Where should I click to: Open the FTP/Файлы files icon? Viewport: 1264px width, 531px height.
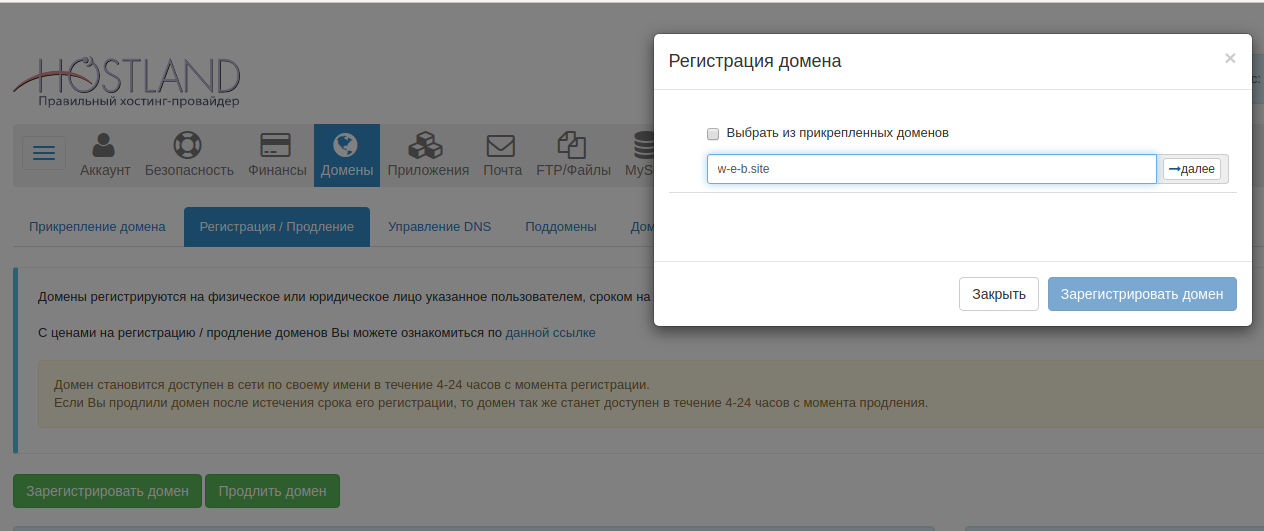572,146
